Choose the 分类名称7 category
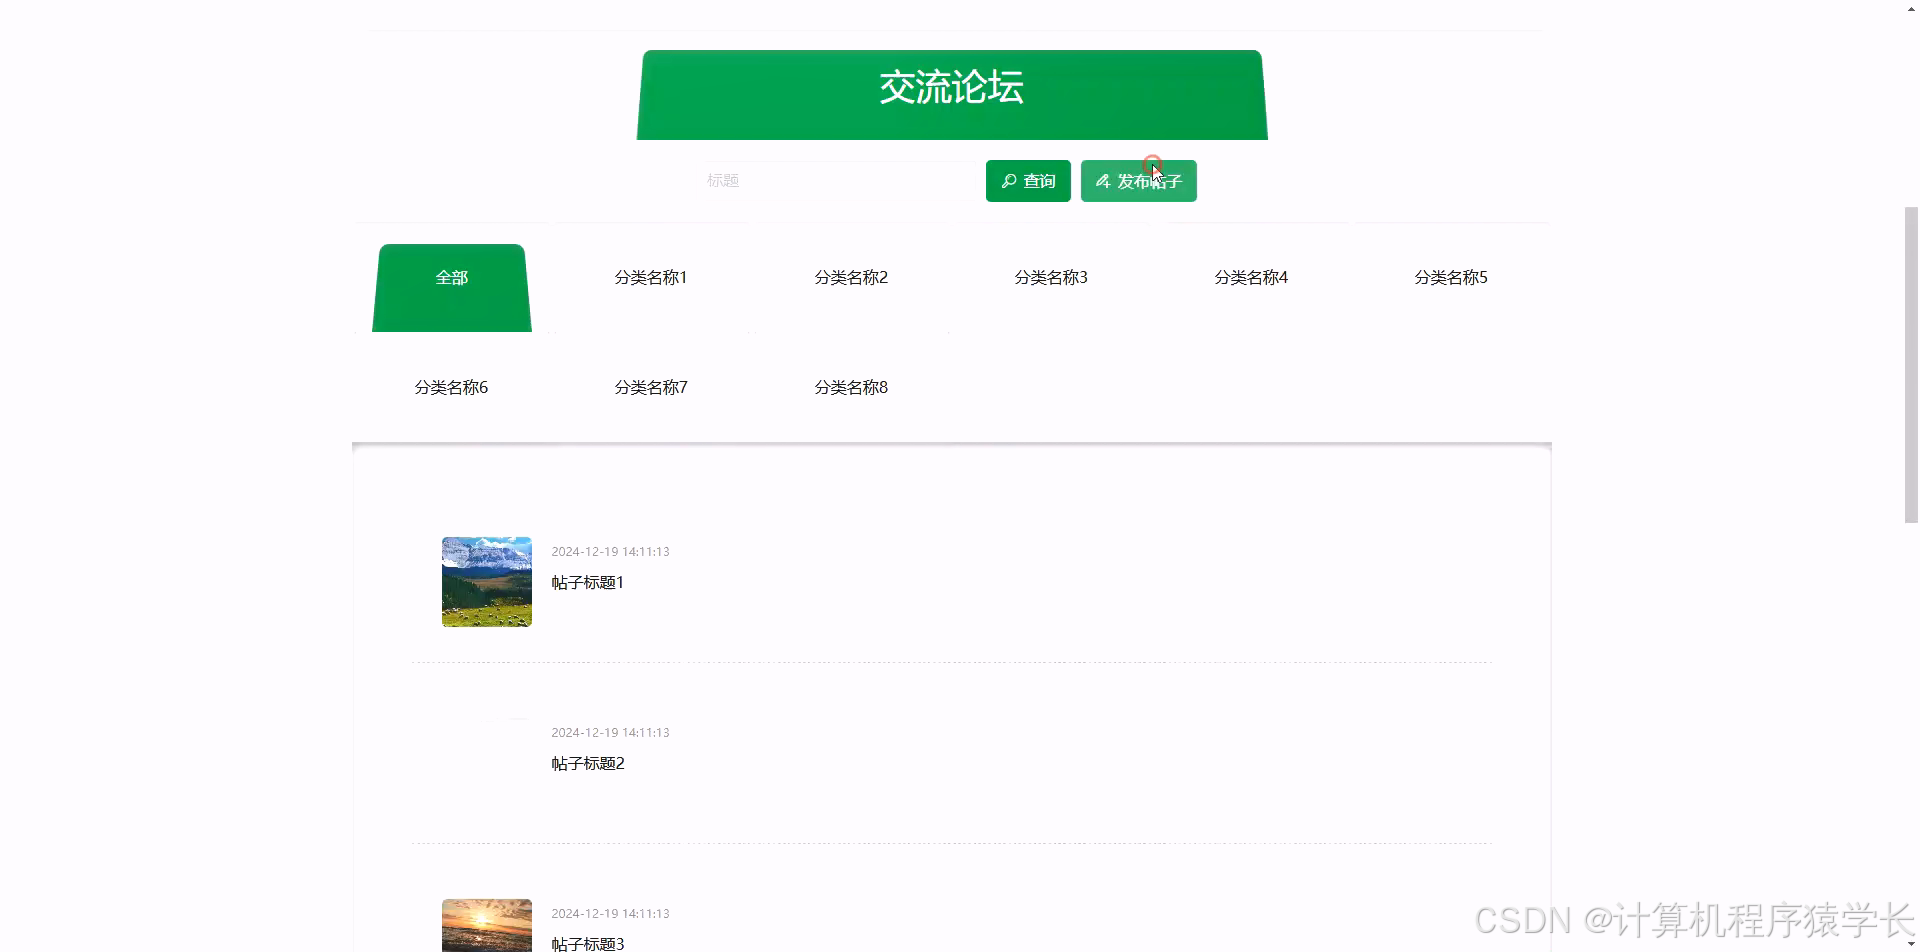This screenshot has height=952, width=1920. click(x=651, y=387)
